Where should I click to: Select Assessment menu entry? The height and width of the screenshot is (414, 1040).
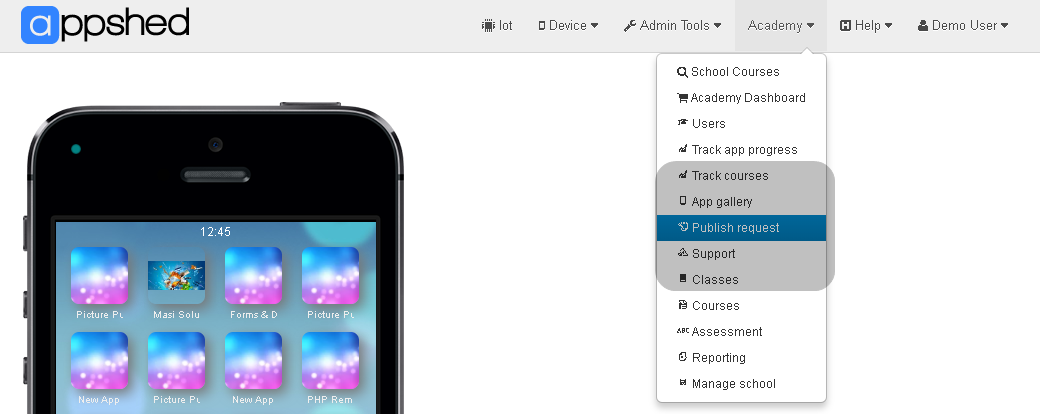[x=741, y=331]
